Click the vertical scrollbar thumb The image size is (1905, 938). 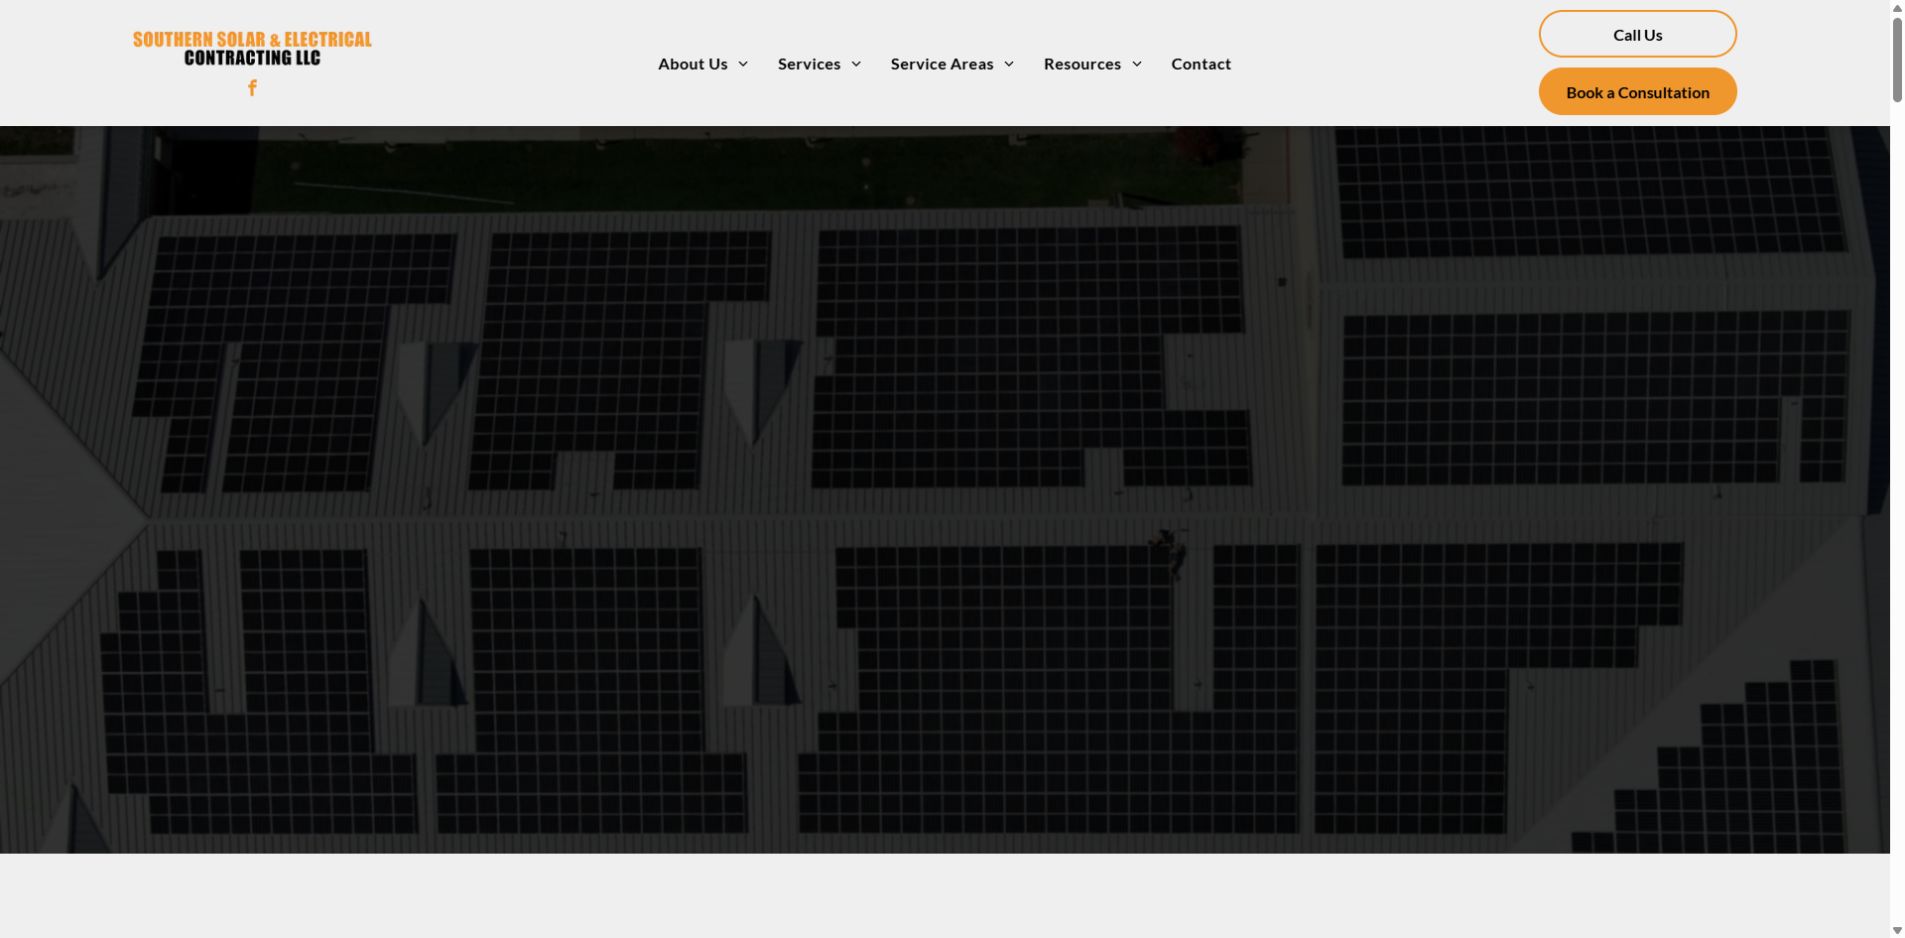(1897, 59)
